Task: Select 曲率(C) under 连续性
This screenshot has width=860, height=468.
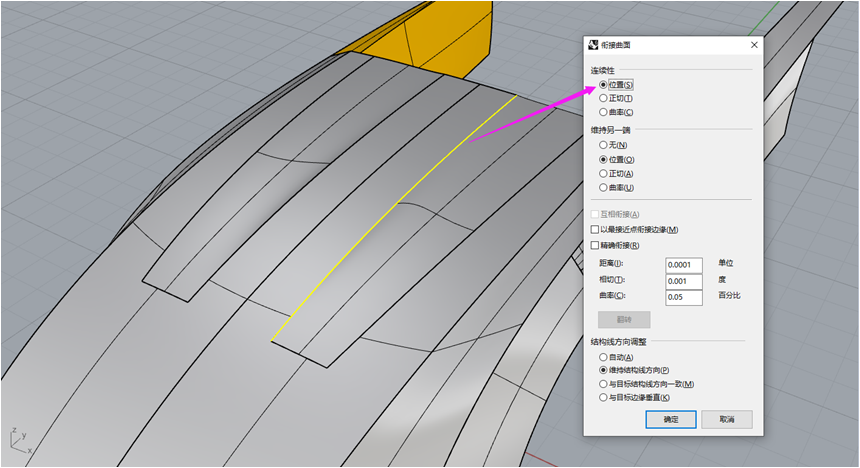Action: click(x=603, y=112)
